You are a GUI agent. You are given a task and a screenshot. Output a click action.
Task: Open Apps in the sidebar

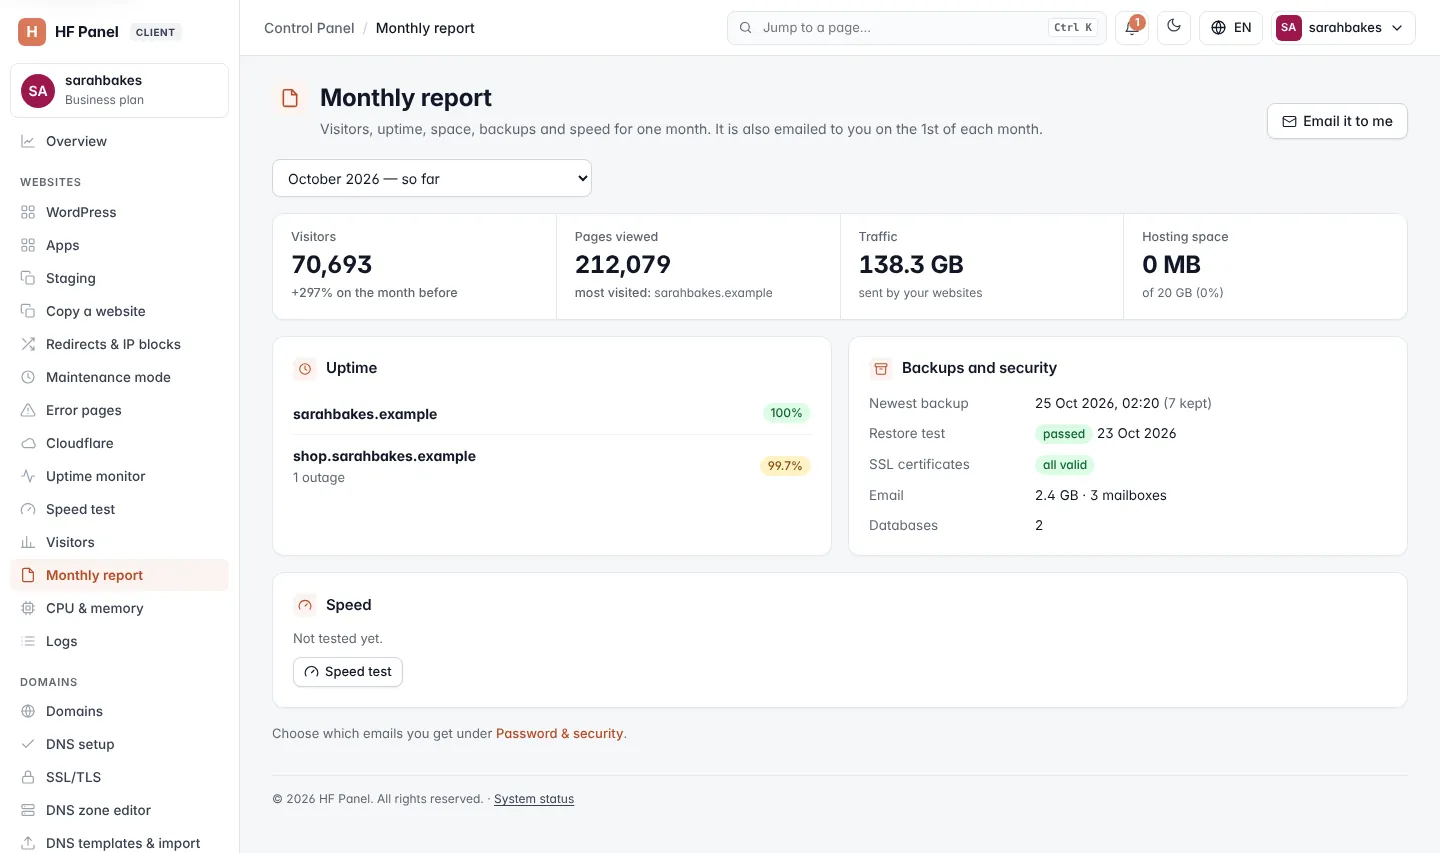[119, 245]
